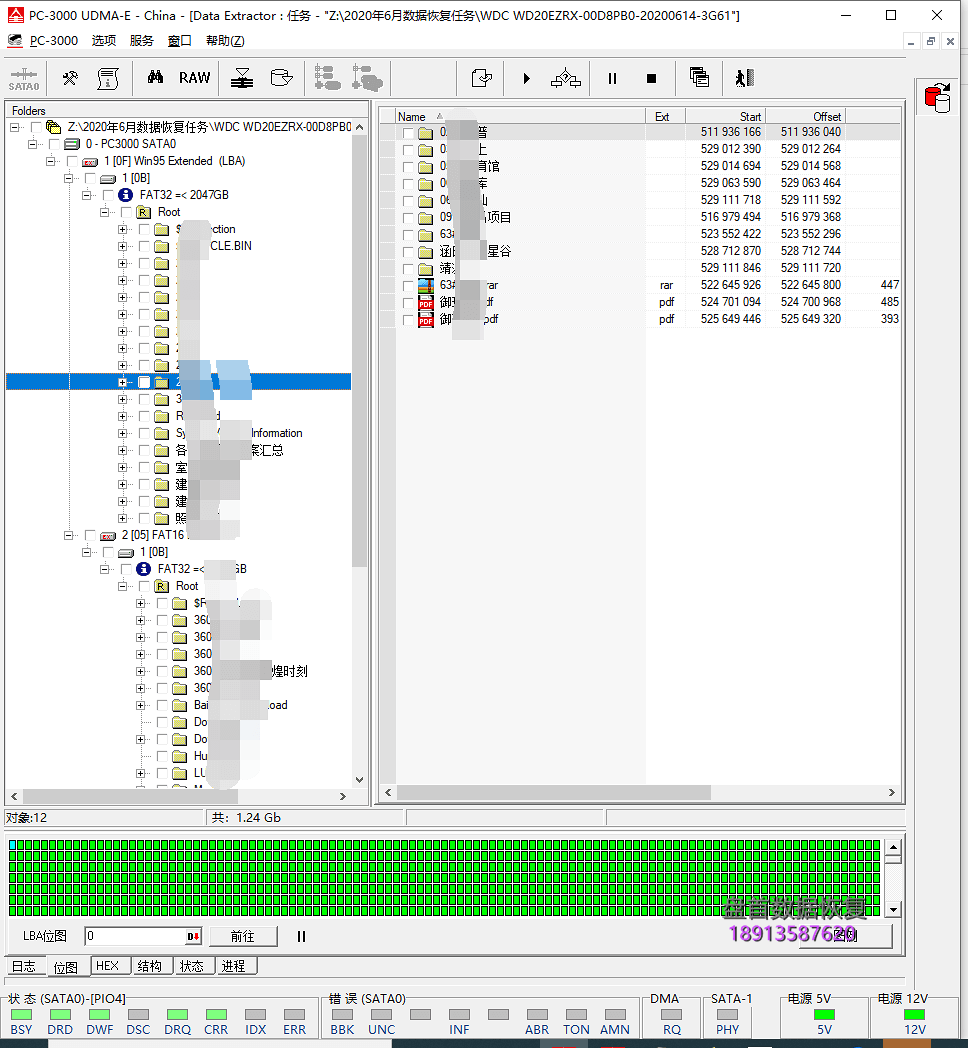Click the red database icon in the right sidebar
The height and width of the screenshot is (1048, 968).
(937, 98)
